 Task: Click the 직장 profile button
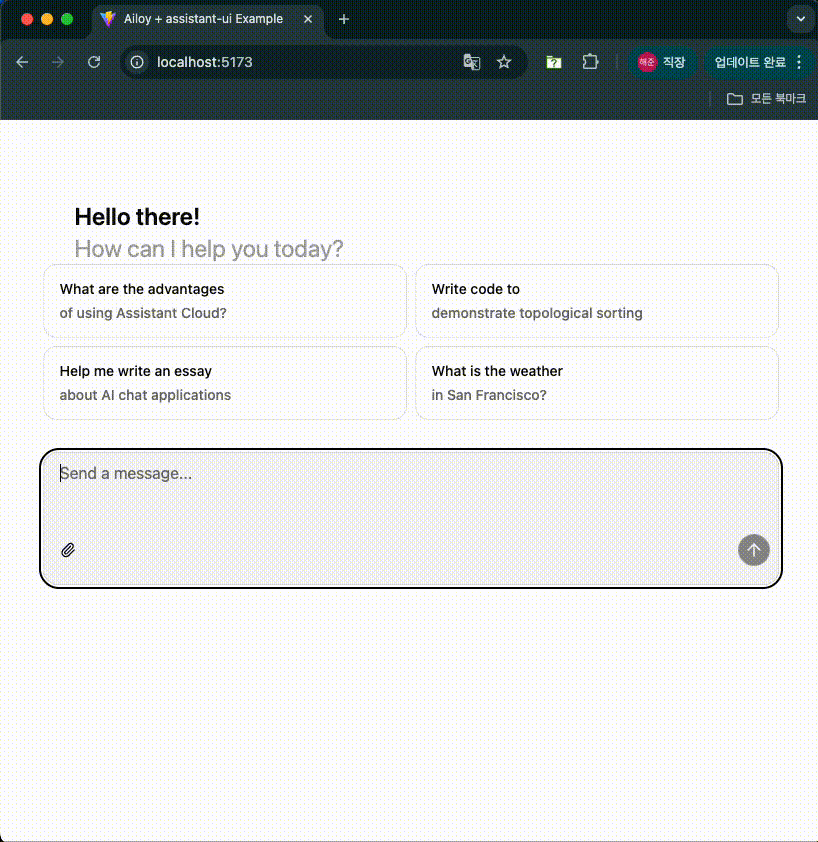[x=663, y=62]
